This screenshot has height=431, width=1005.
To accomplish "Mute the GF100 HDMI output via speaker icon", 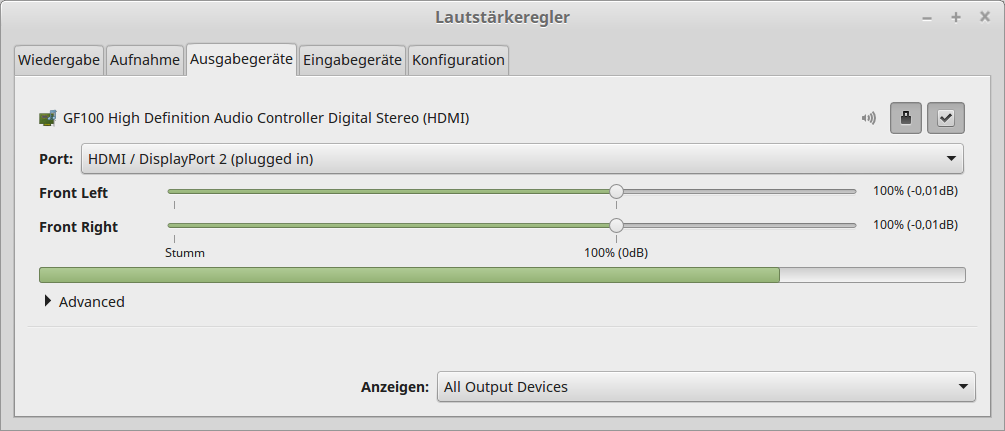I will point(868,118).
